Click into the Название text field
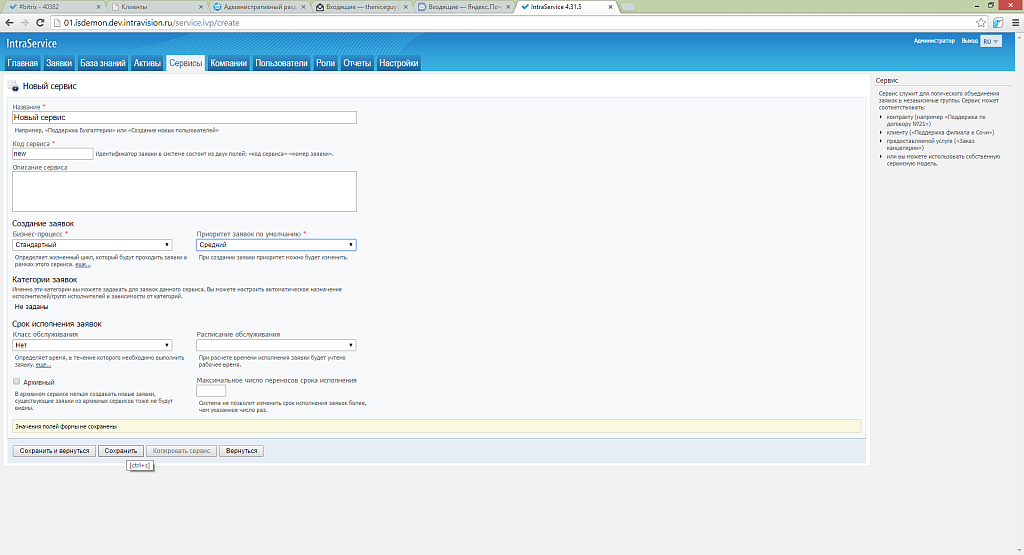1024x555 pixels. [x=184, y=117]
